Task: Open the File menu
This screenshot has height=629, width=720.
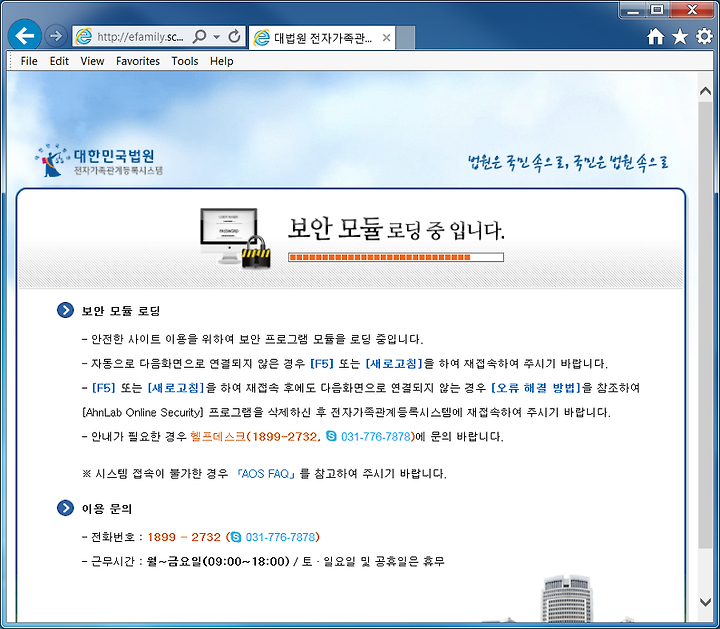Action: coord(29,61)
